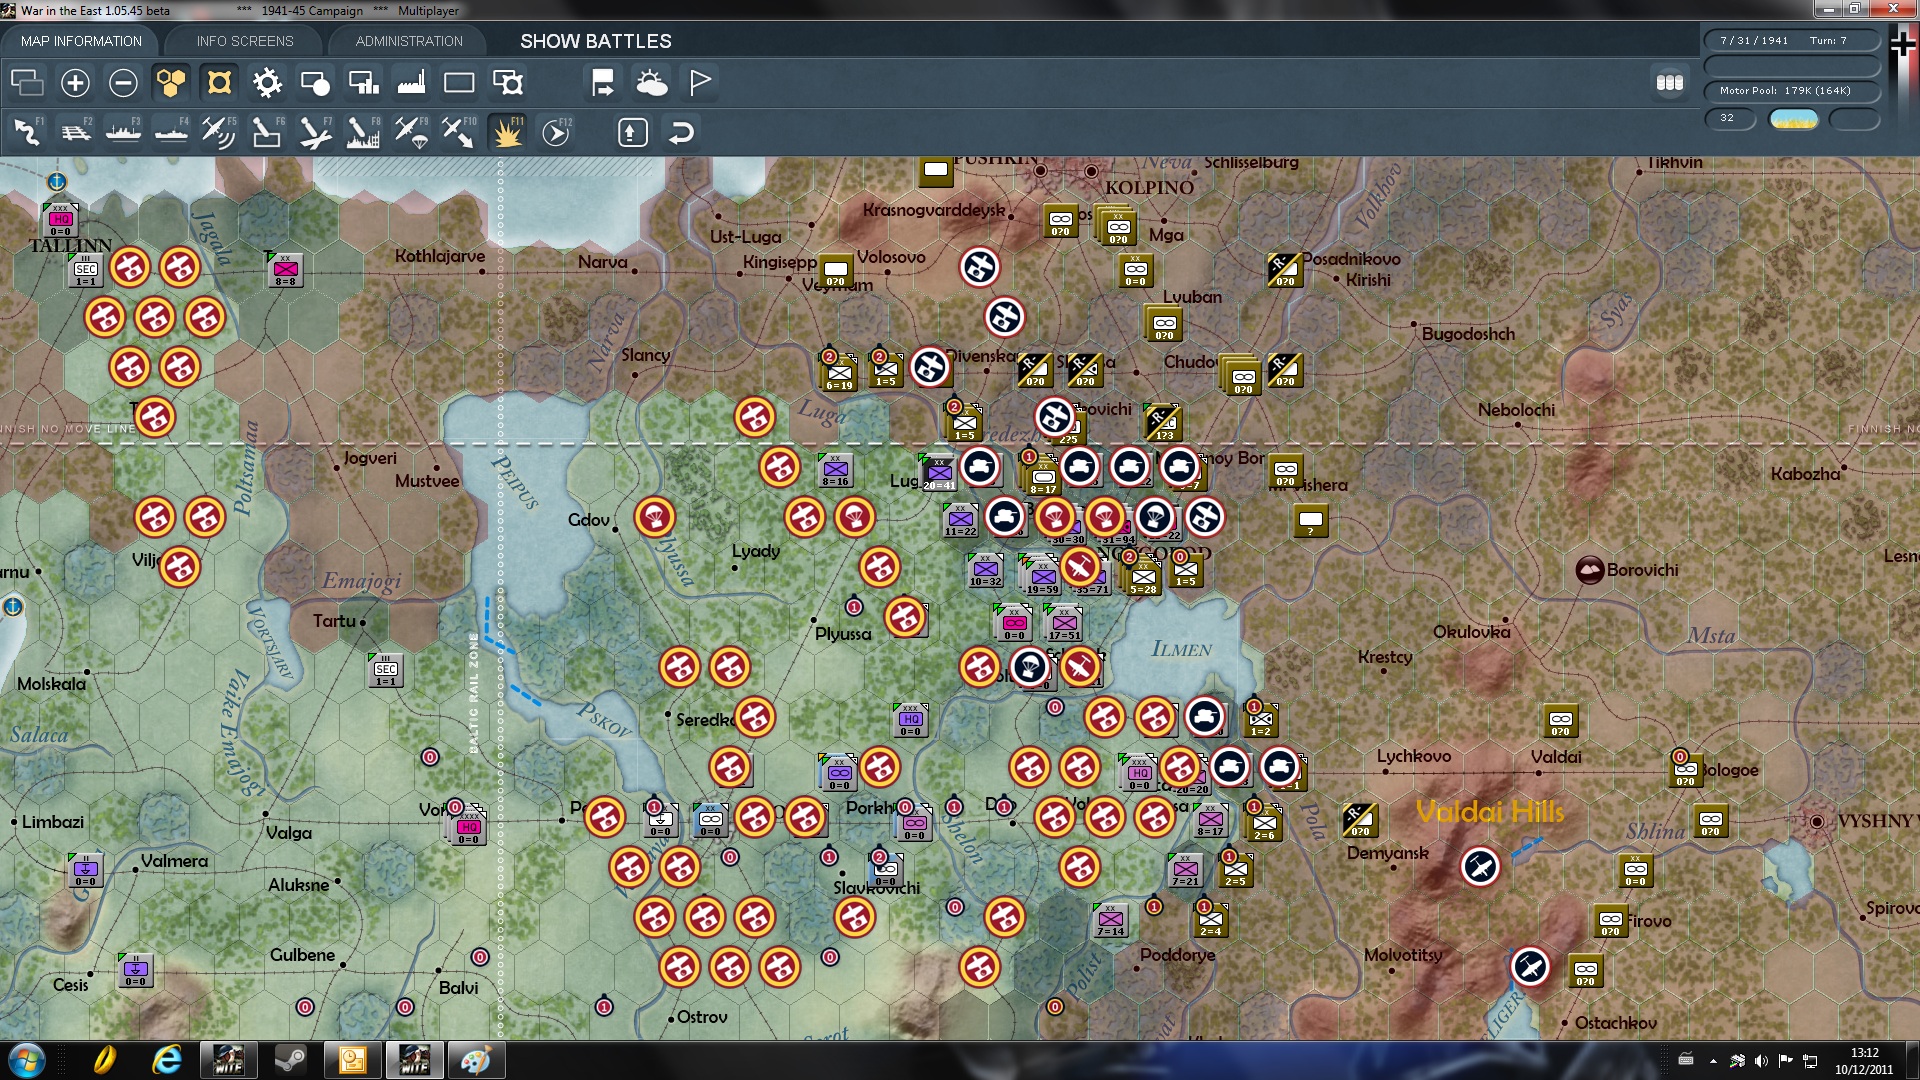The width and height of the screenshot is (1920, 1080).
Task: Zoom out the map with minus icon
Action: point(123,83)
